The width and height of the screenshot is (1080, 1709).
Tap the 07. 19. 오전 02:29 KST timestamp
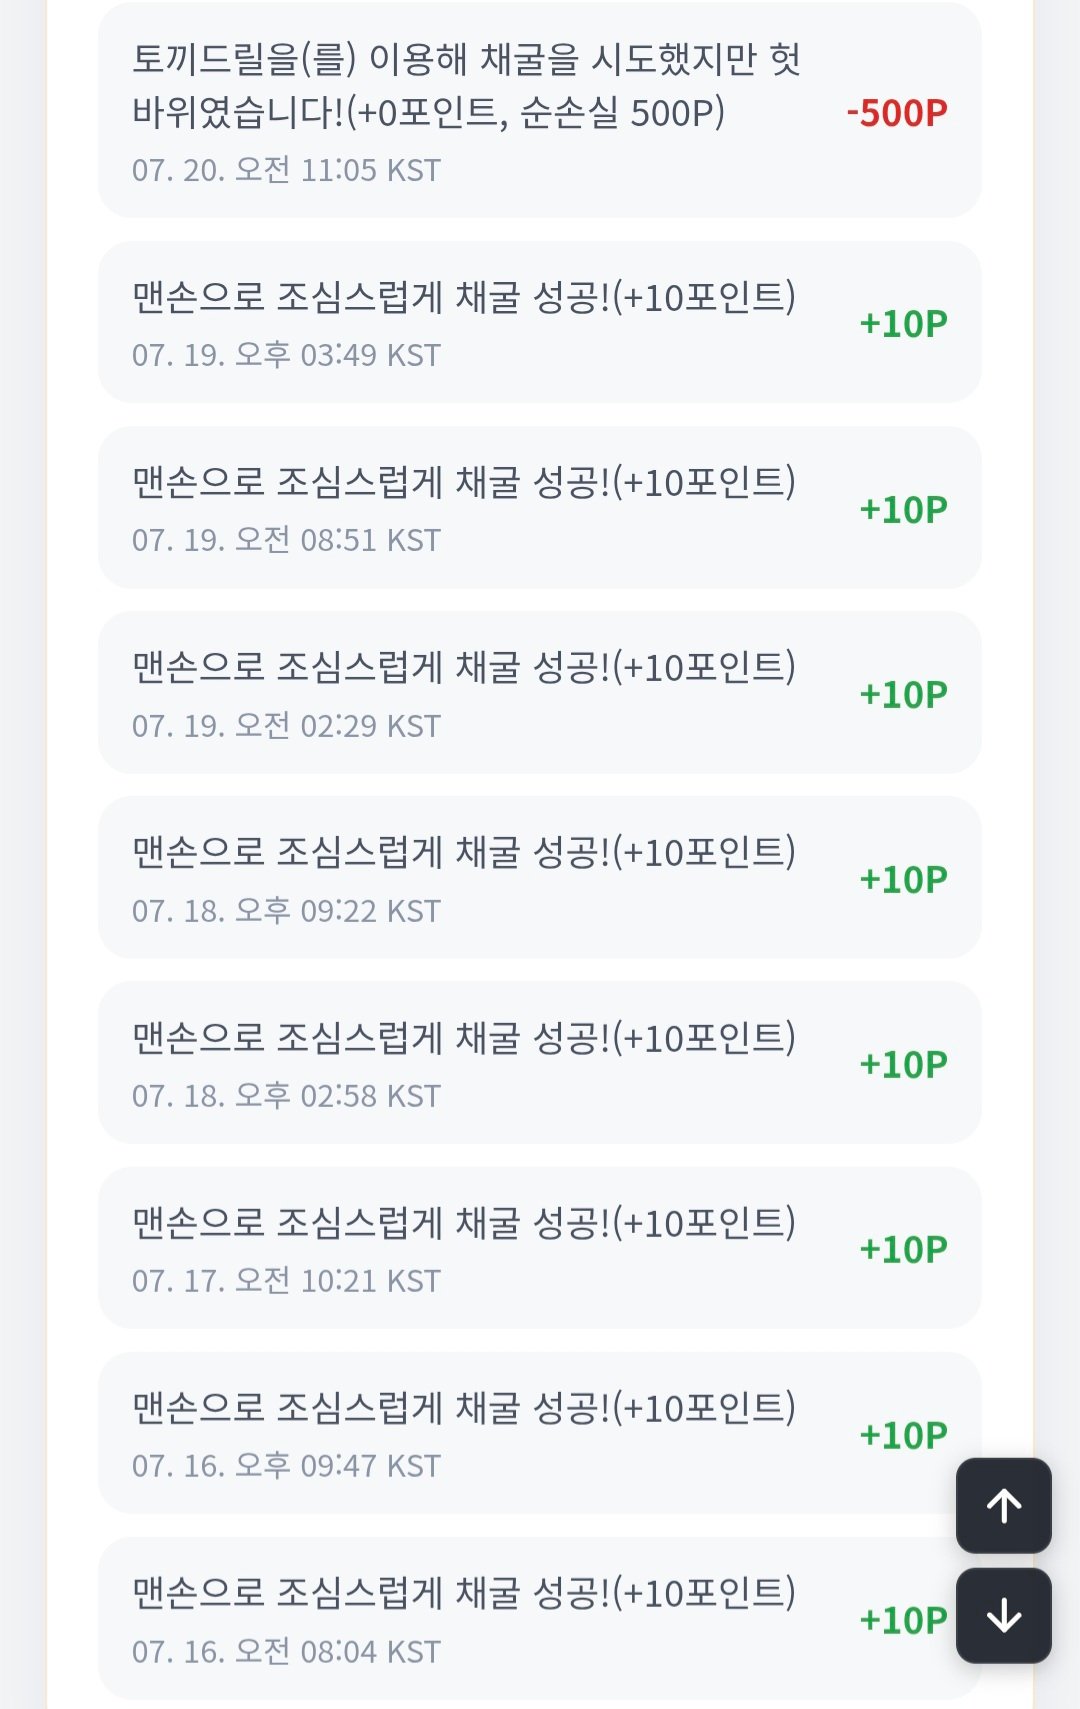click(x=286, y=726)
